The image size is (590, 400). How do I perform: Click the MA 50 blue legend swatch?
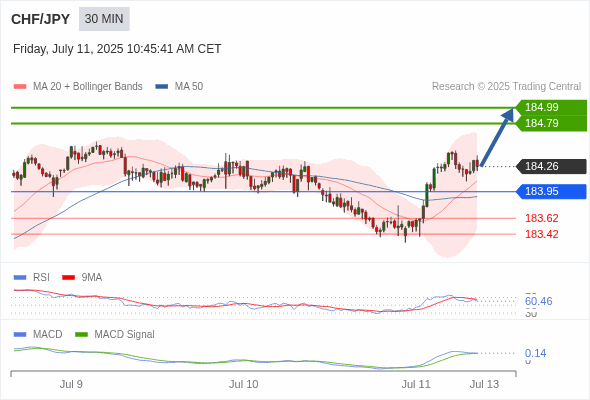162,87
